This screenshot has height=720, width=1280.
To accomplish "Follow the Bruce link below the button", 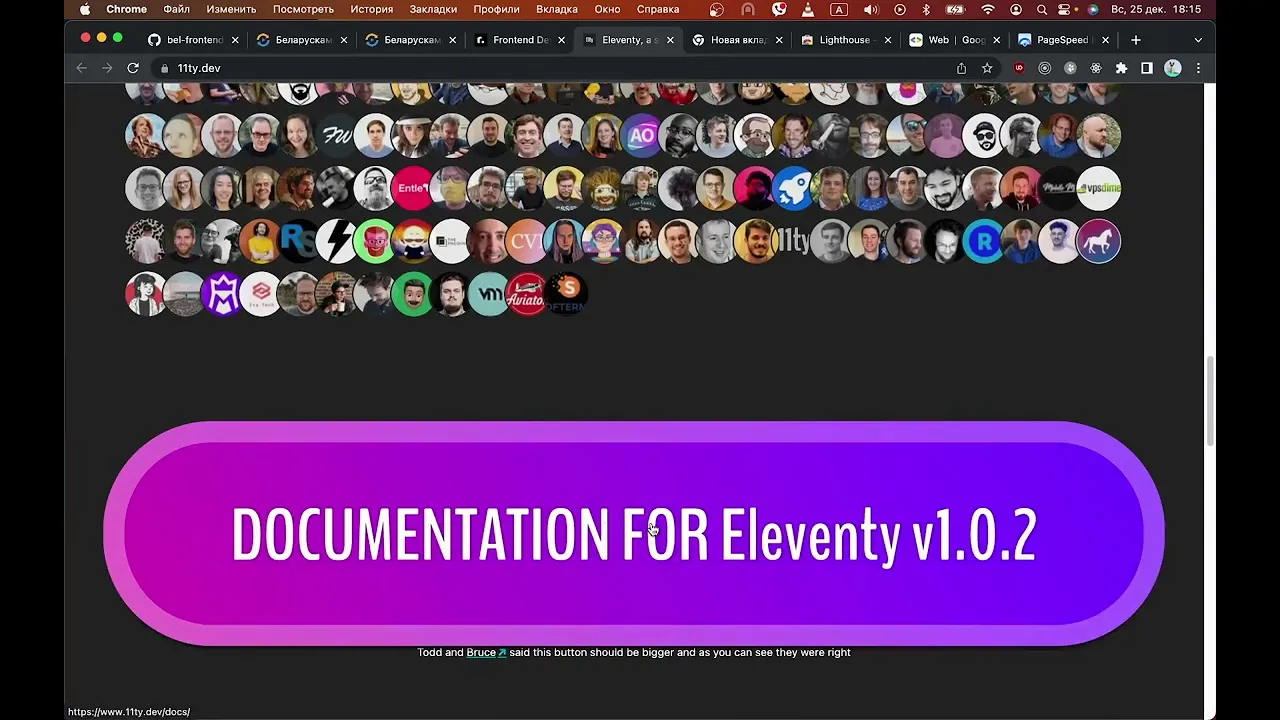I will [x=486, y=652].
